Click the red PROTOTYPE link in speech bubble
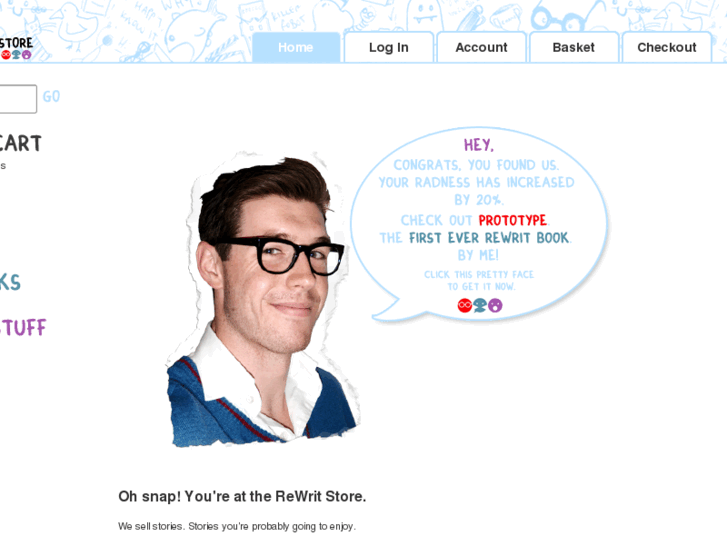 point(512,220)
